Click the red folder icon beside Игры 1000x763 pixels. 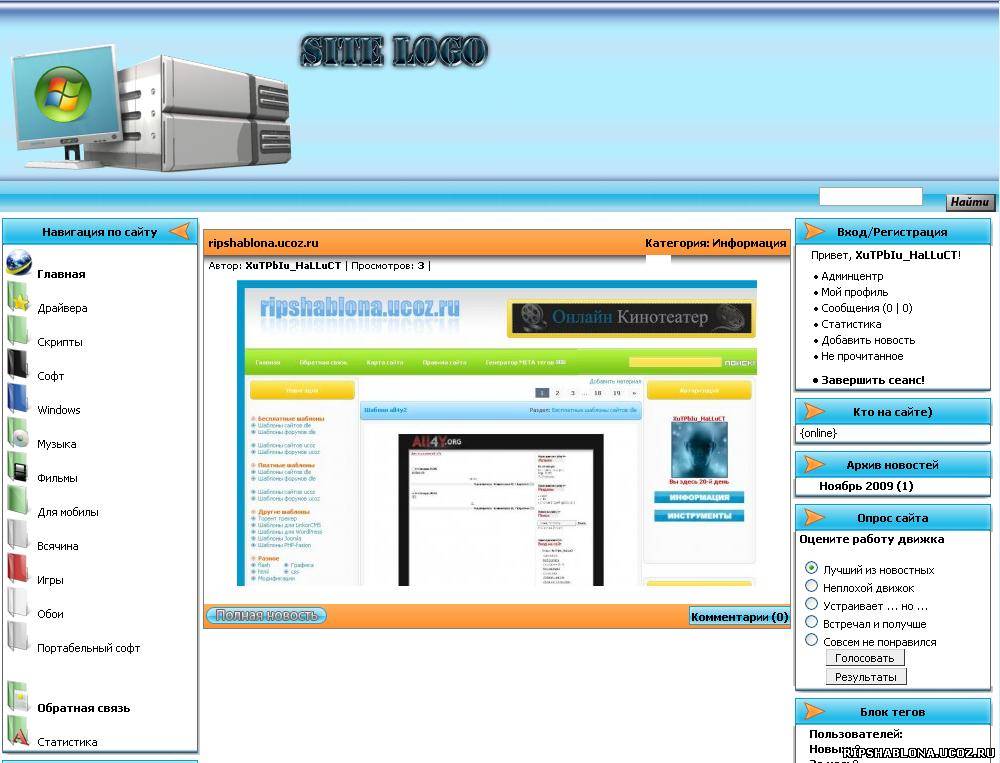[18, 570]
